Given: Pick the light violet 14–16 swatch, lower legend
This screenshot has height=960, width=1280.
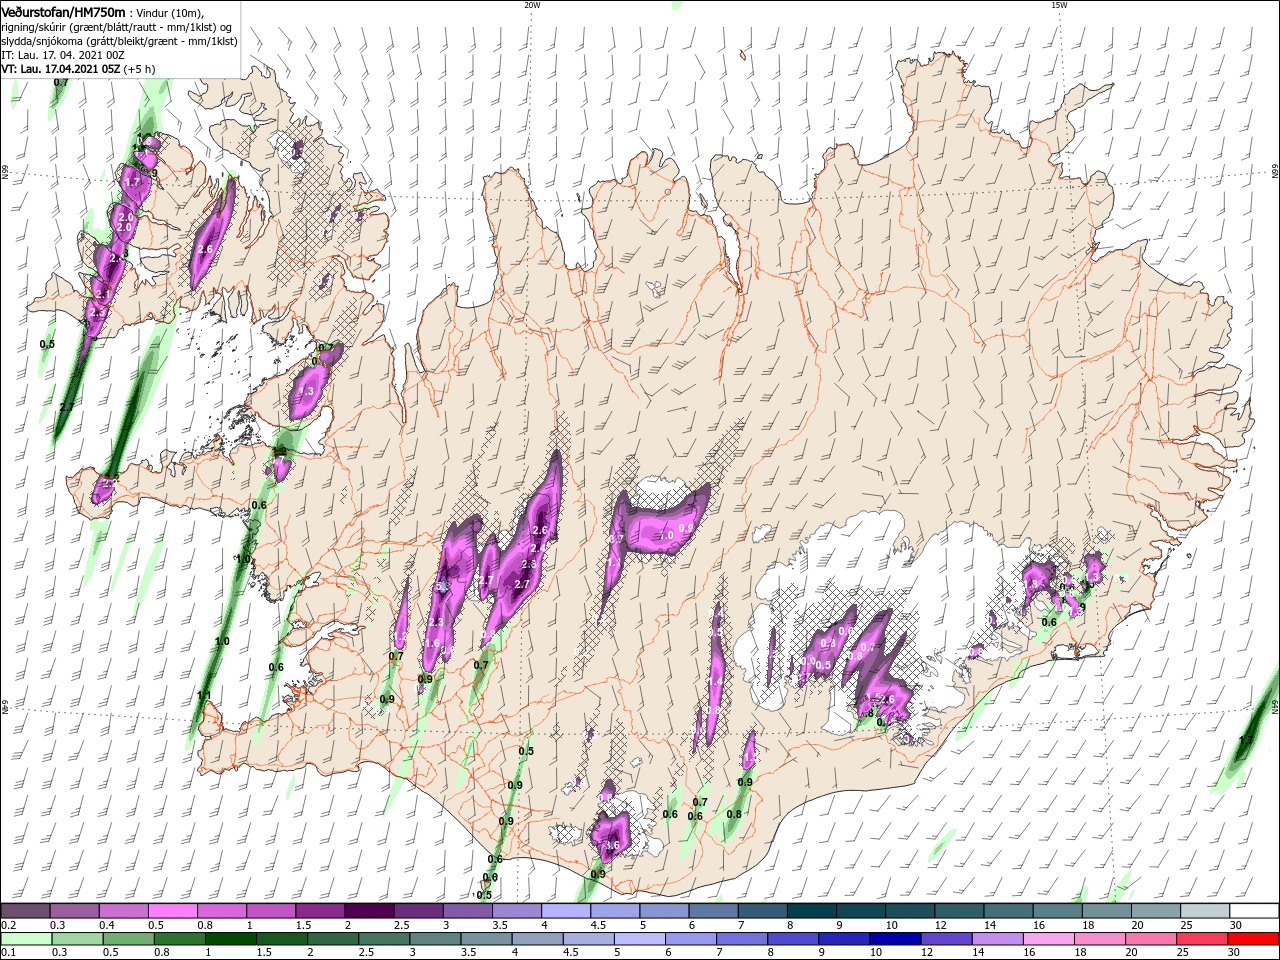Looking at the screenshot, I should (x=996, y=939).
